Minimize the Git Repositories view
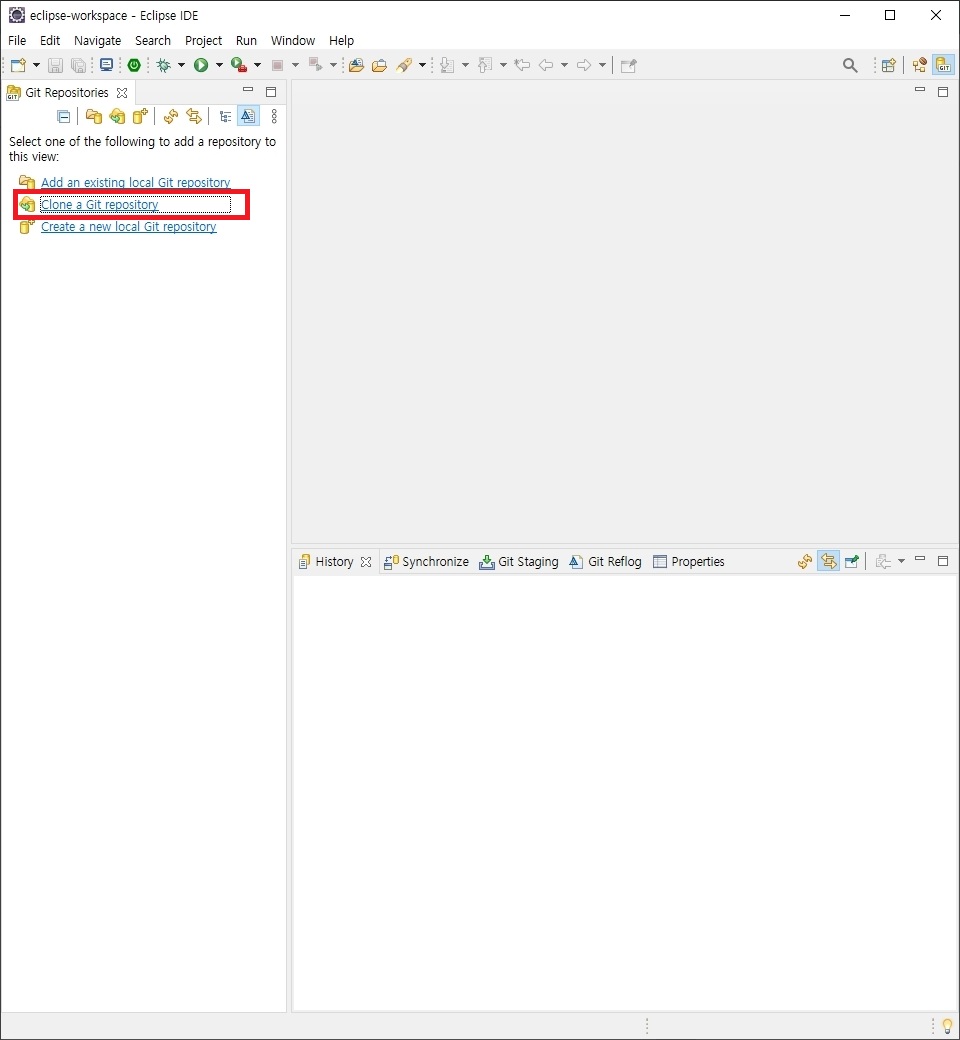The height and width of the screenshot is (1040, 960). click(x=248, y=90)
